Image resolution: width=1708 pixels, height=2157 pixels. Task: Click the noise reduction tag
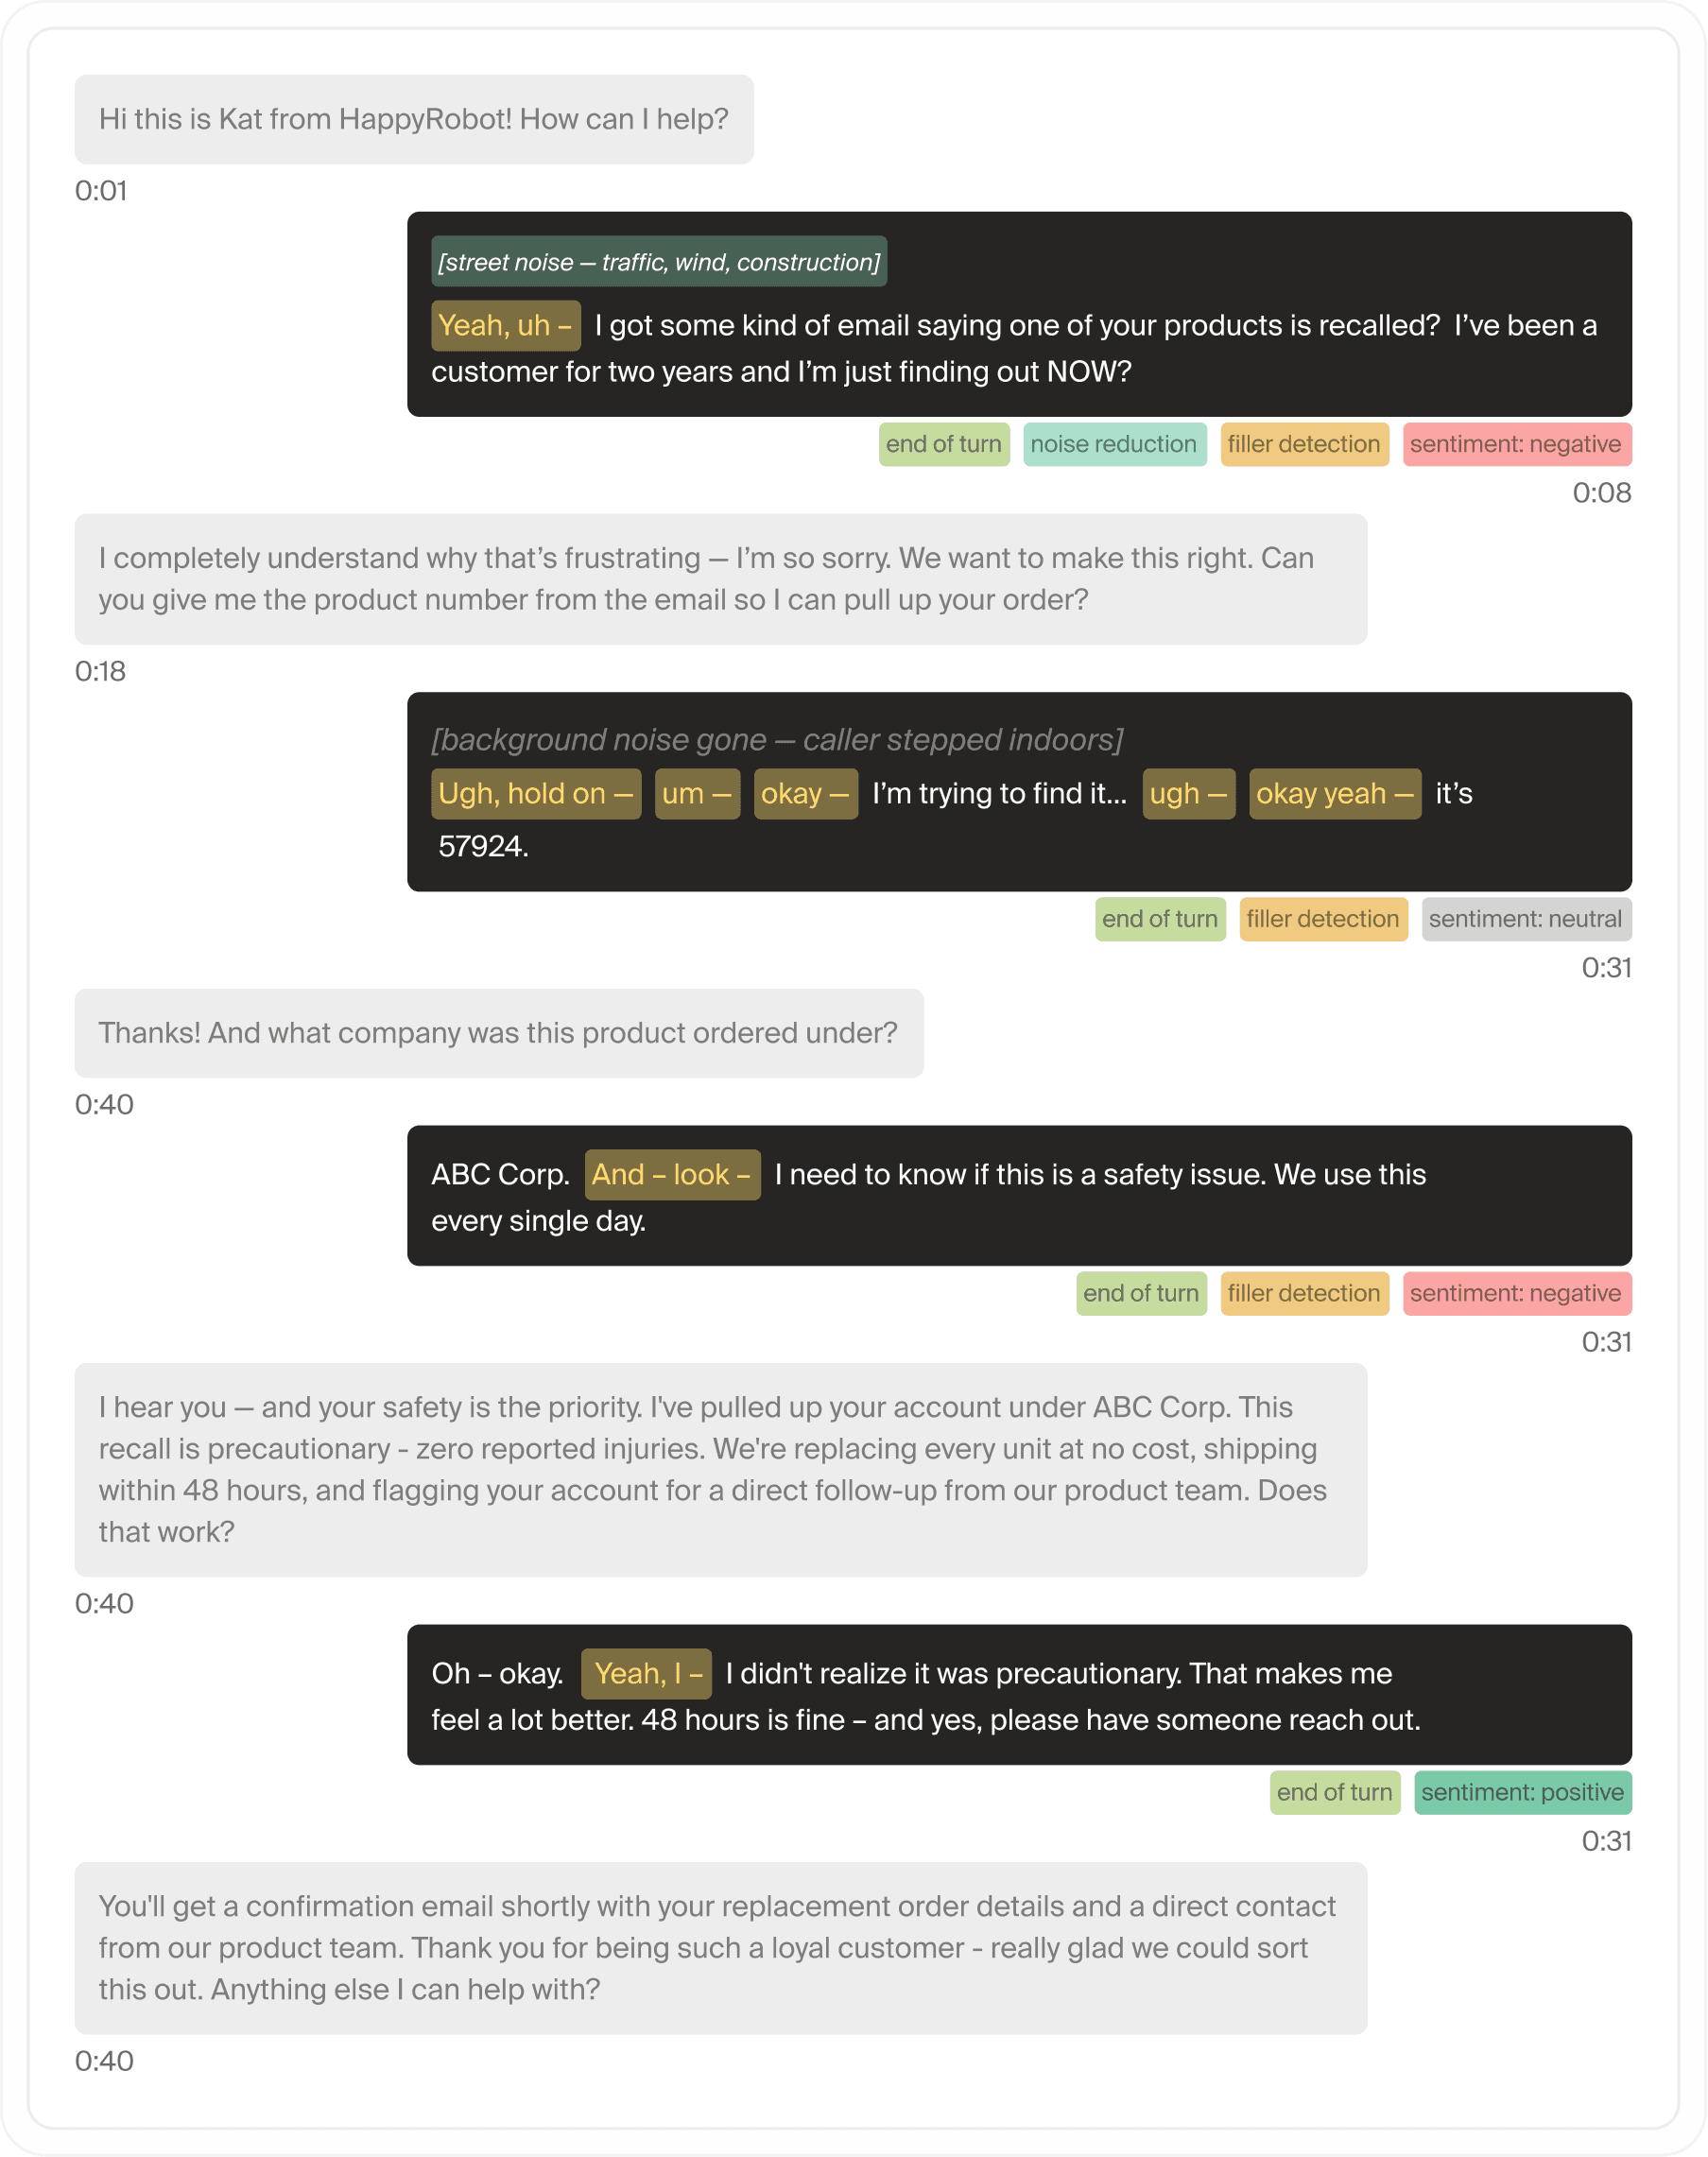(x=1114, y=445)
